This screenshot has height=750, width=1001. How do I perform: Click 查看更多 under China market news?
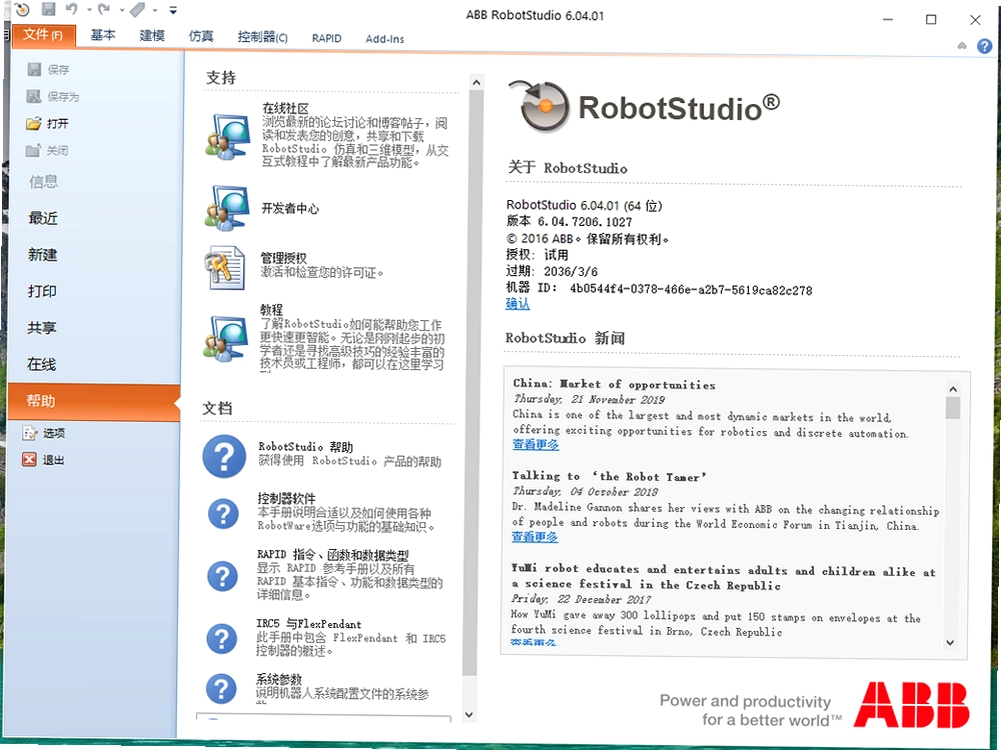[x=536, y=444]
